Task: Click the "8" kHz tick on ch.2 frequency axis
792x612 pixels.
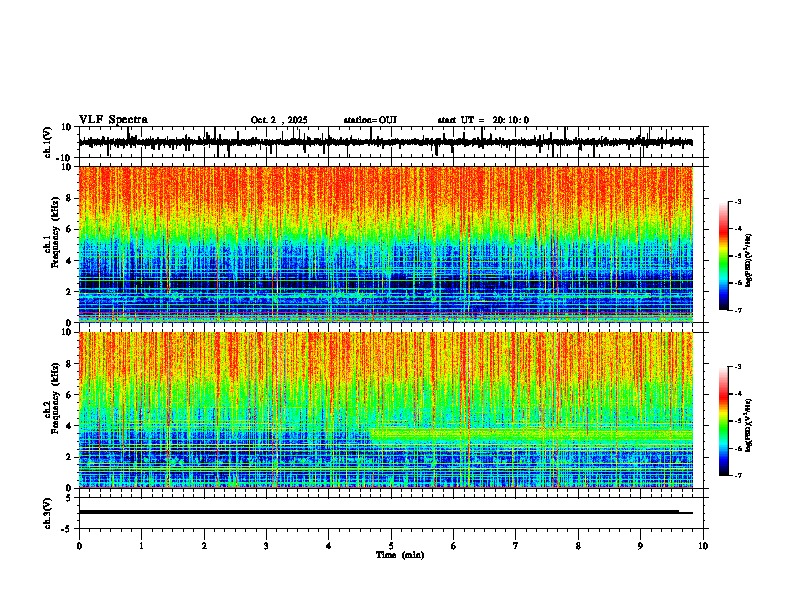Action: coord(69,364)
